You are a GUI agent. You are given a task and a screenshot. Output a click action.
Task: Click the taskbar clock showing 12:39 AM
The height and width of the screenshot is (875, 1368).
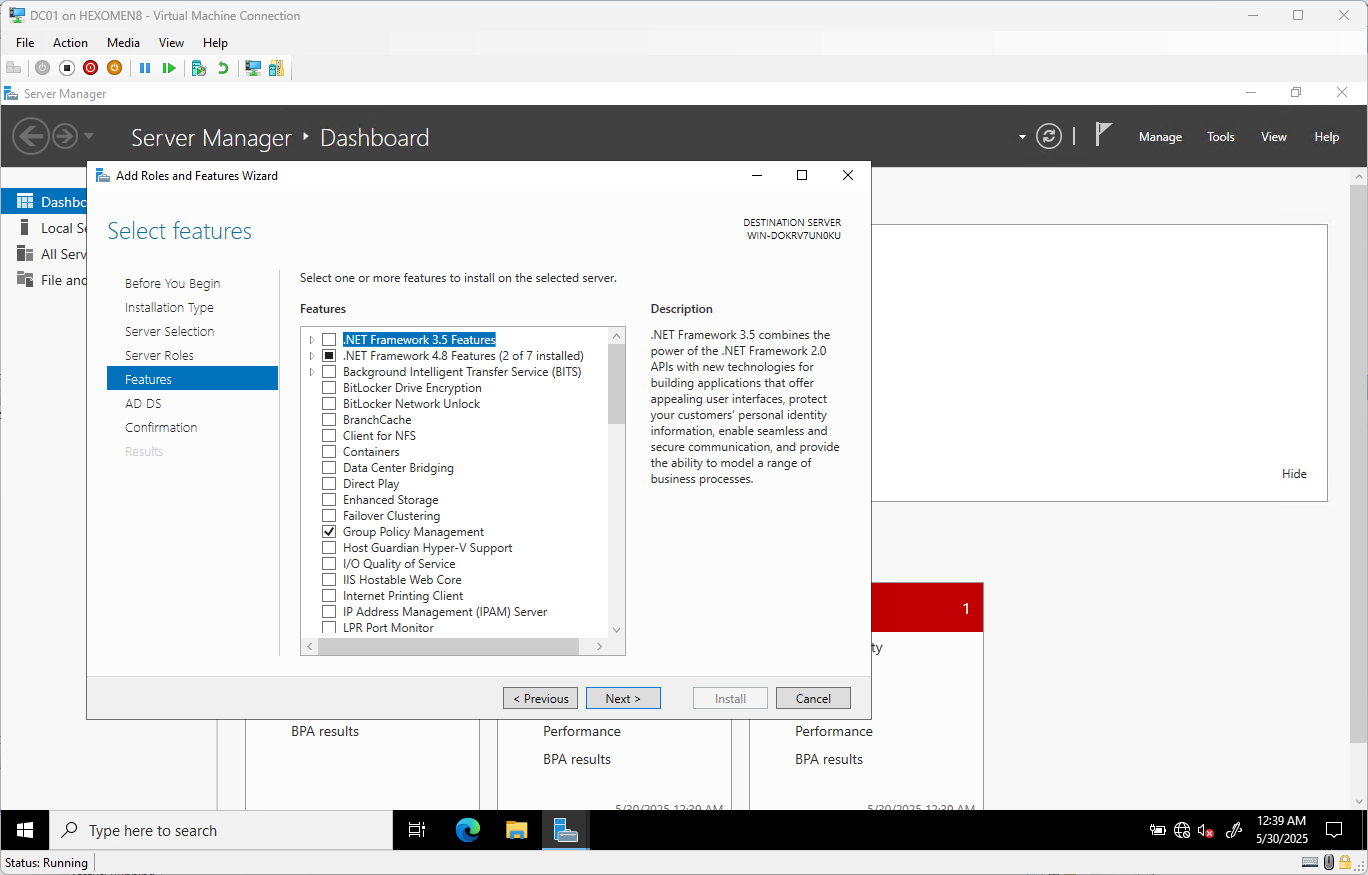tap(1282, 830)
